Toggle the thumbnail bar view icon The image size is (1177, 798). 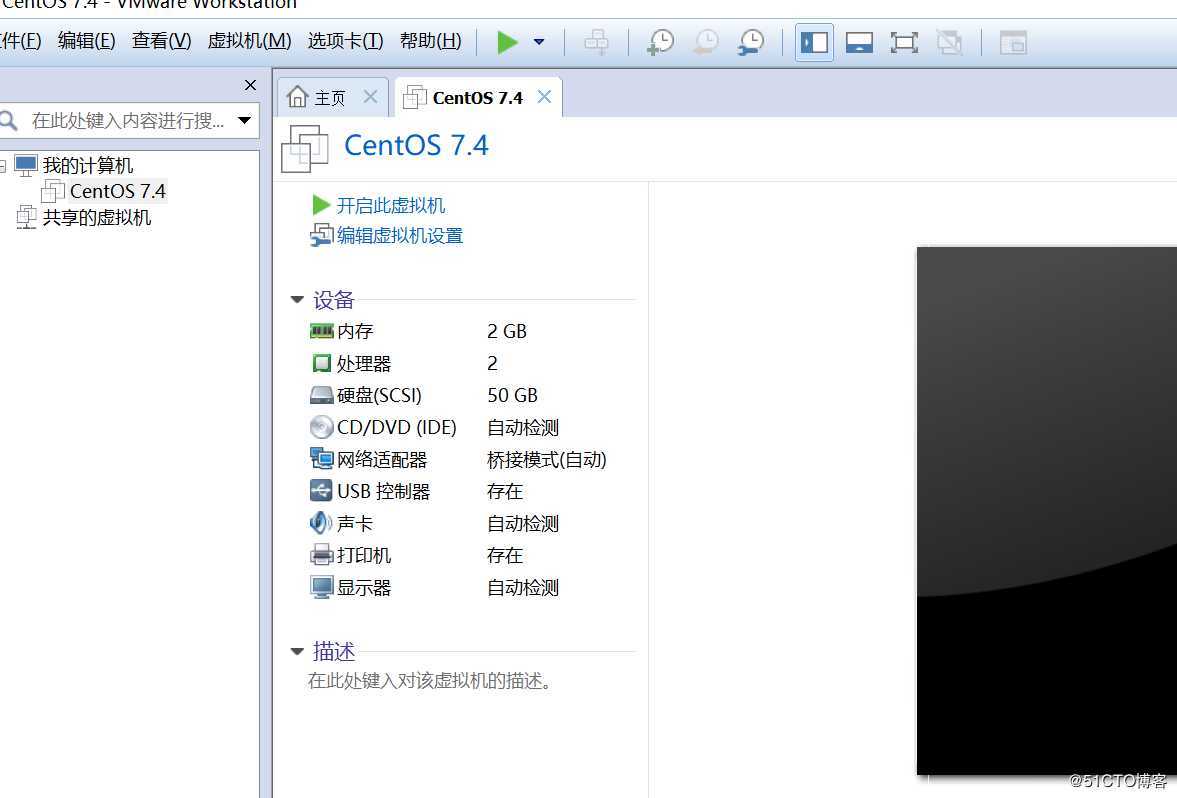(x=859, y=42)
